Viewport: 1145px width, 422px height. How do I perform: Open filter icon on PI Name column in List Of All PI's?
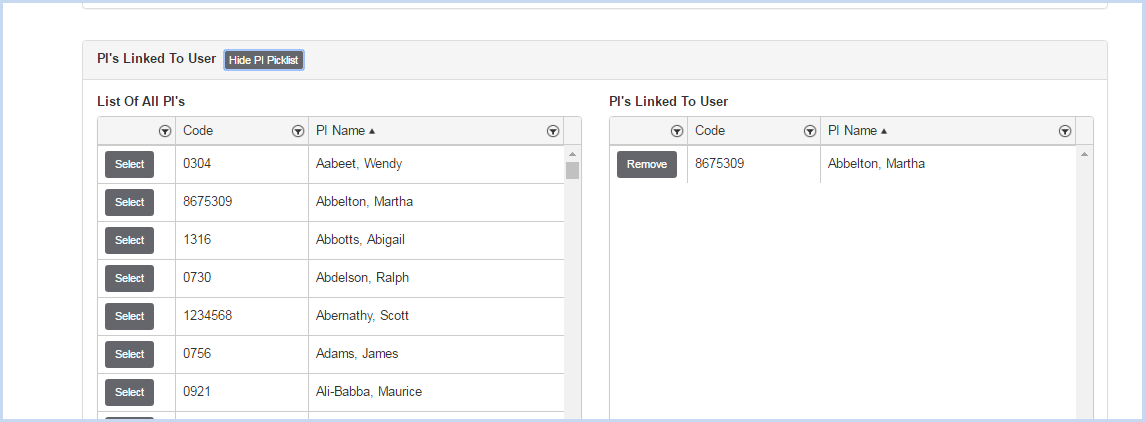click(x=553, y=131)
